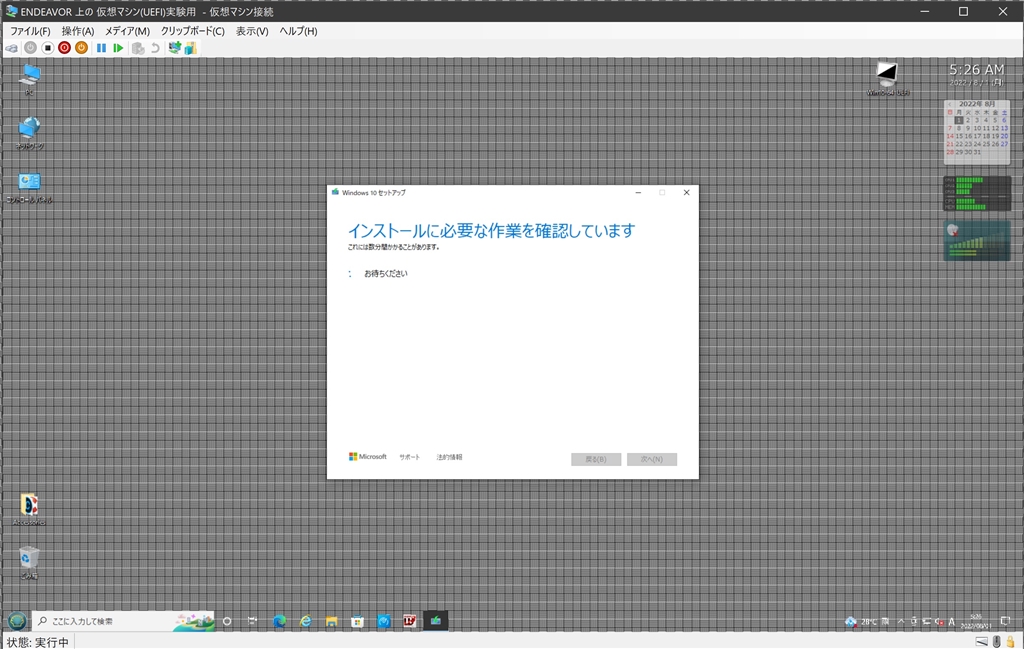Screen dimensions: 1024x649
Task: Click the keyboard icon in status bar
Action: pos(982,642)
